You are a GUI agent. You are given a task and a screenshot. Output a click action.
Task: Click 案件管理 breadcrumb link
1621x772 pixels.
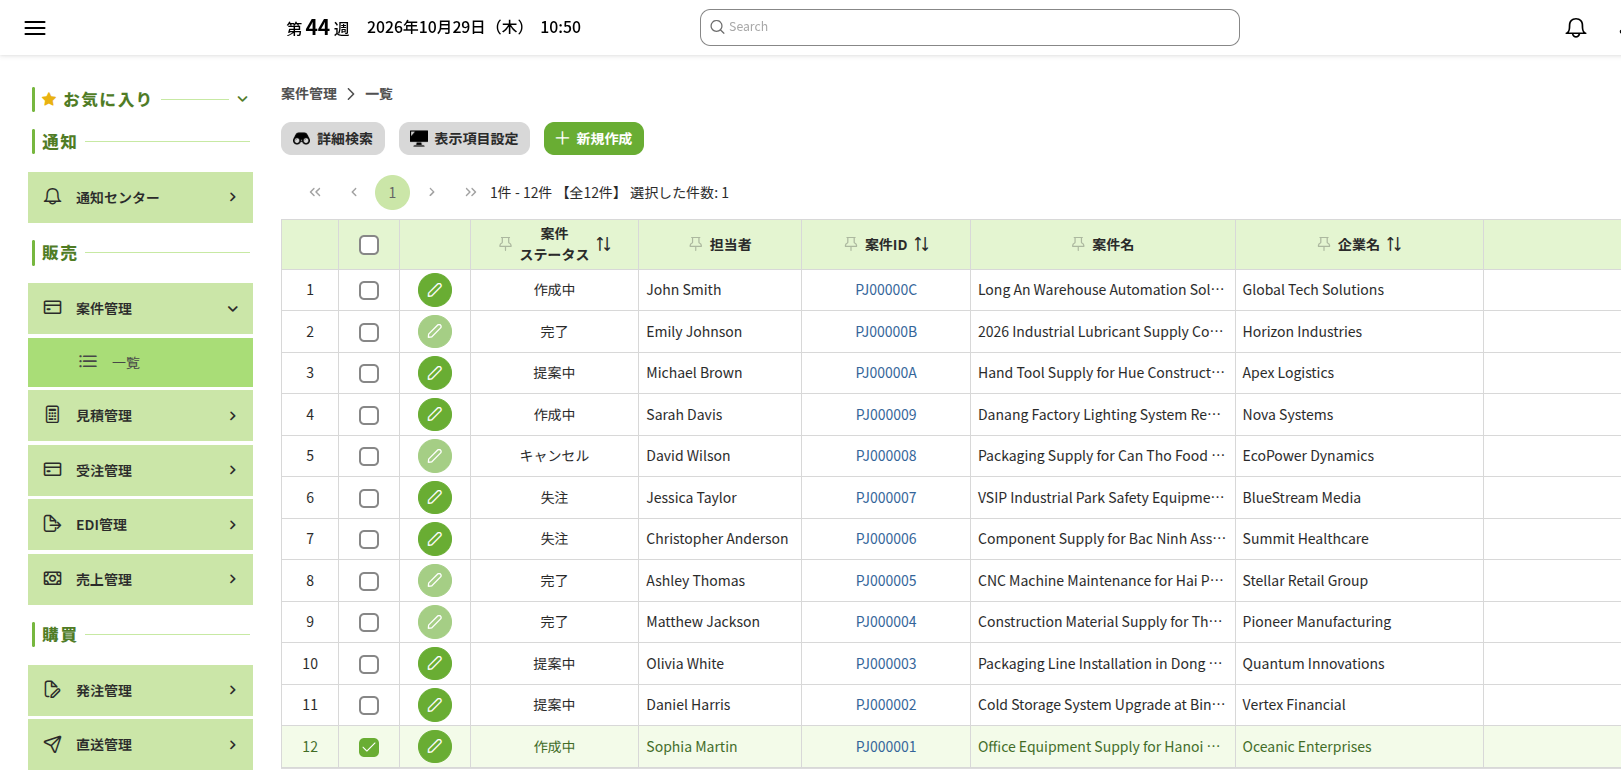point(309,94)
